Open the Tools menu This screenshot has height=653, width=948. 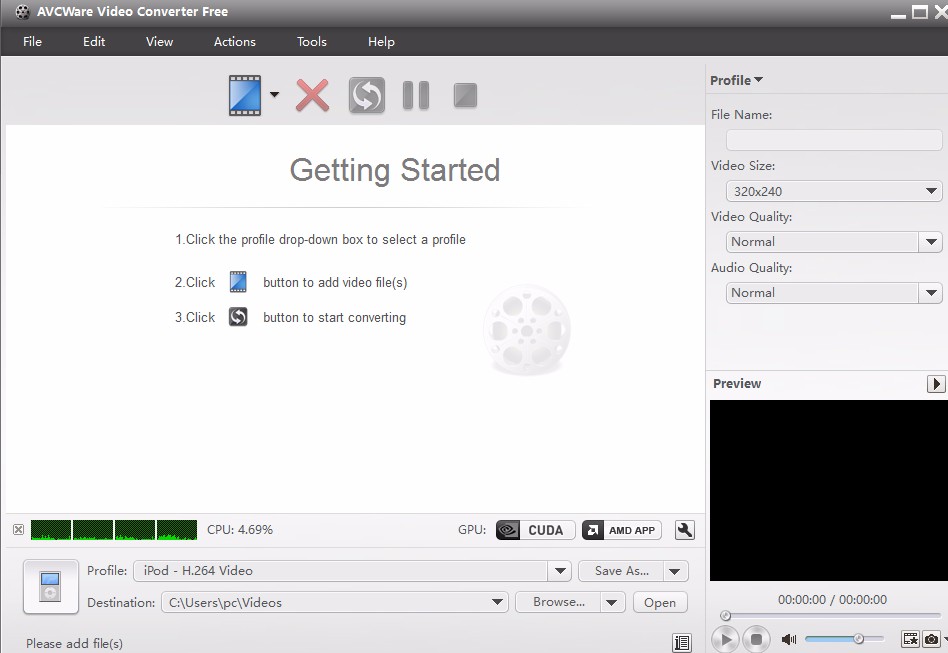coord(311,42)
